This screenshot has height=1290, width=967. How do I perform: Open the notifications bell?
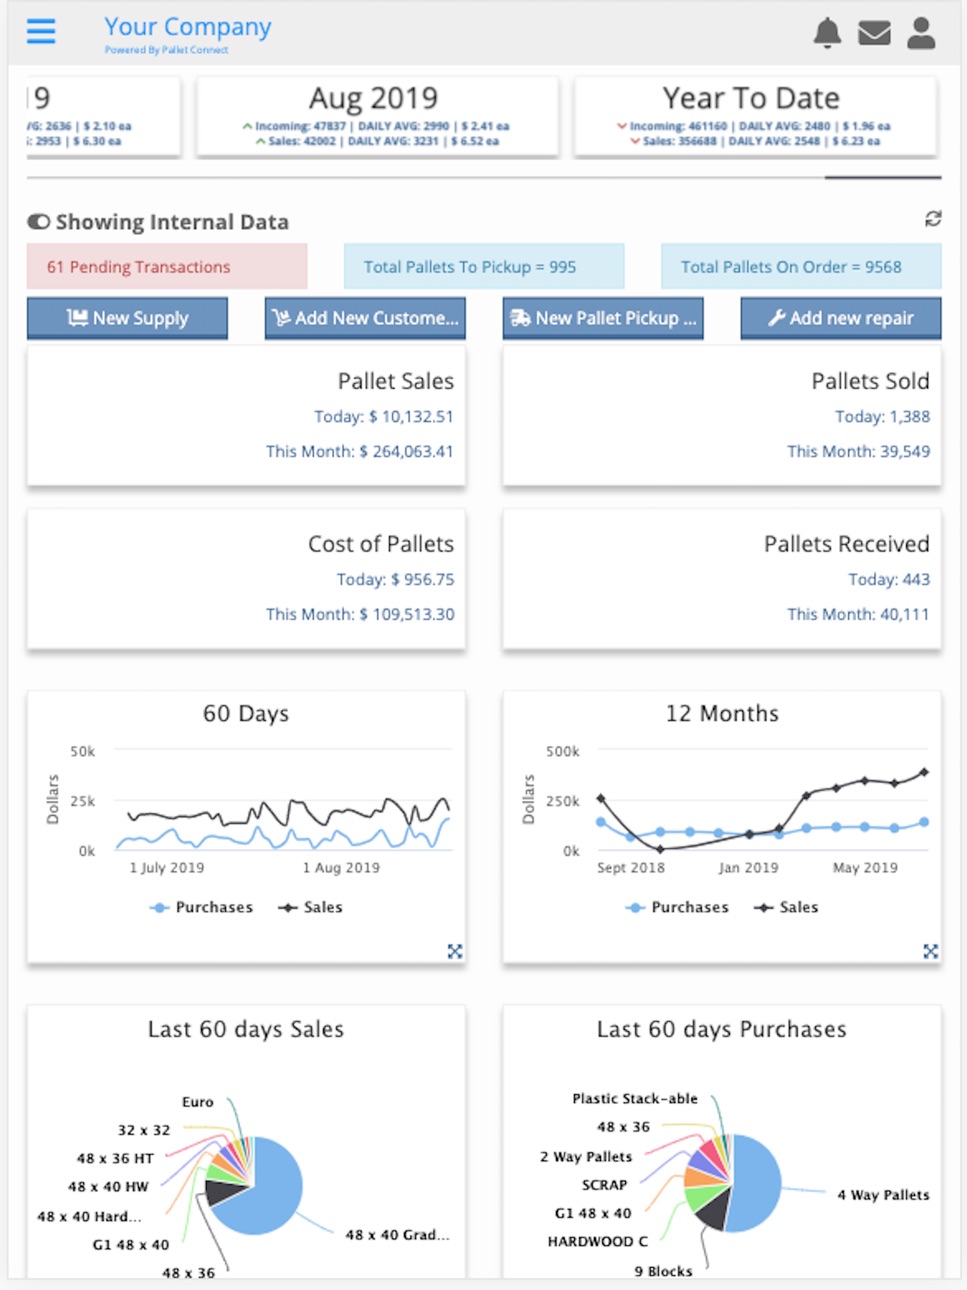tap(827, 33)
